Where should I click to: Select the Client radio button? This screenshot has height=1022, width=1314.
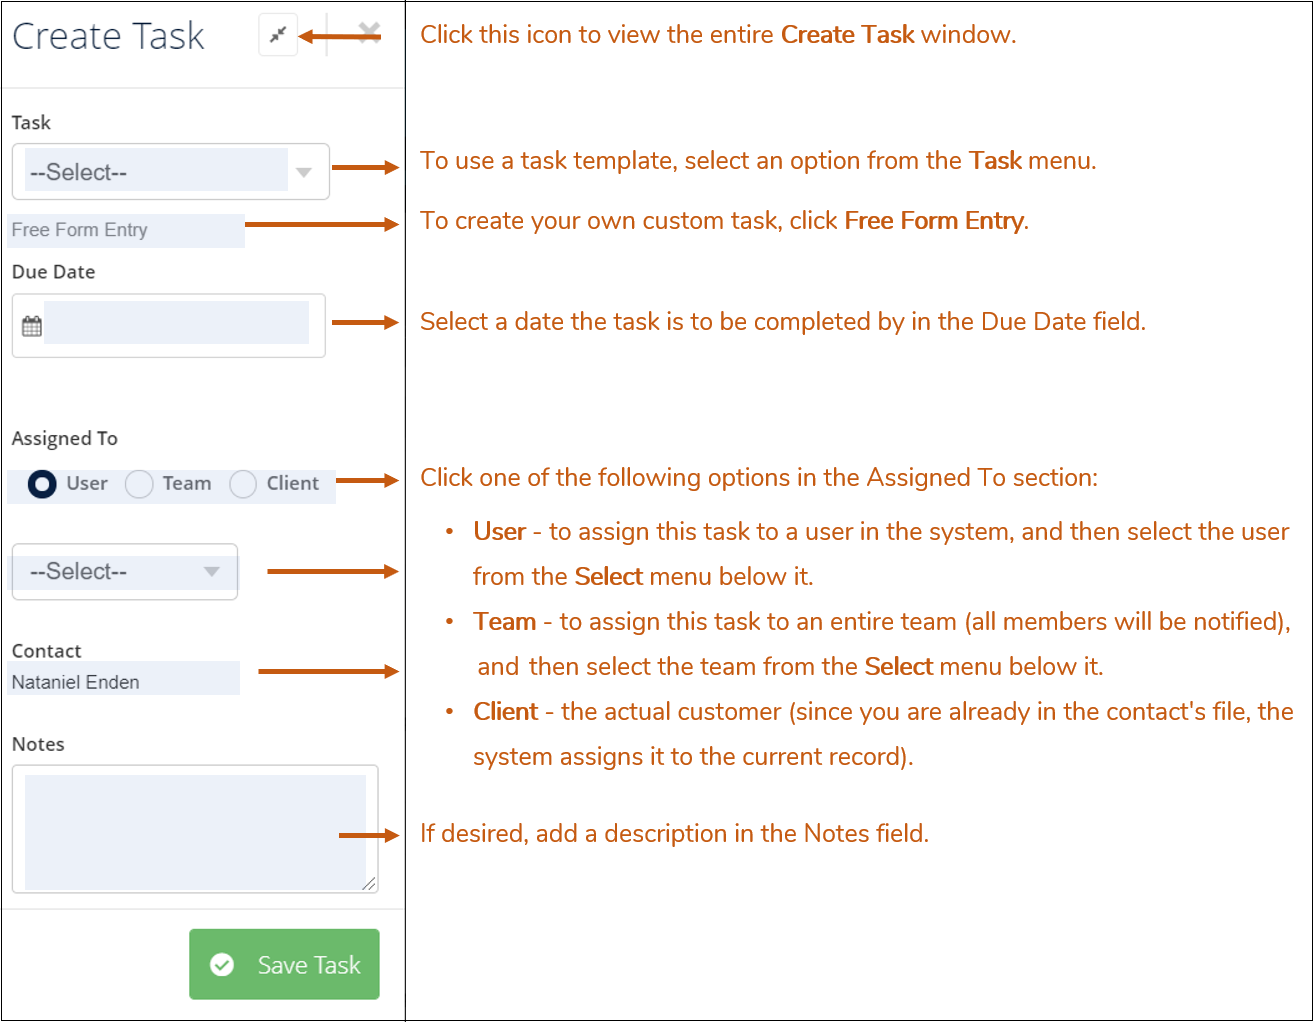tap(242, 484)
